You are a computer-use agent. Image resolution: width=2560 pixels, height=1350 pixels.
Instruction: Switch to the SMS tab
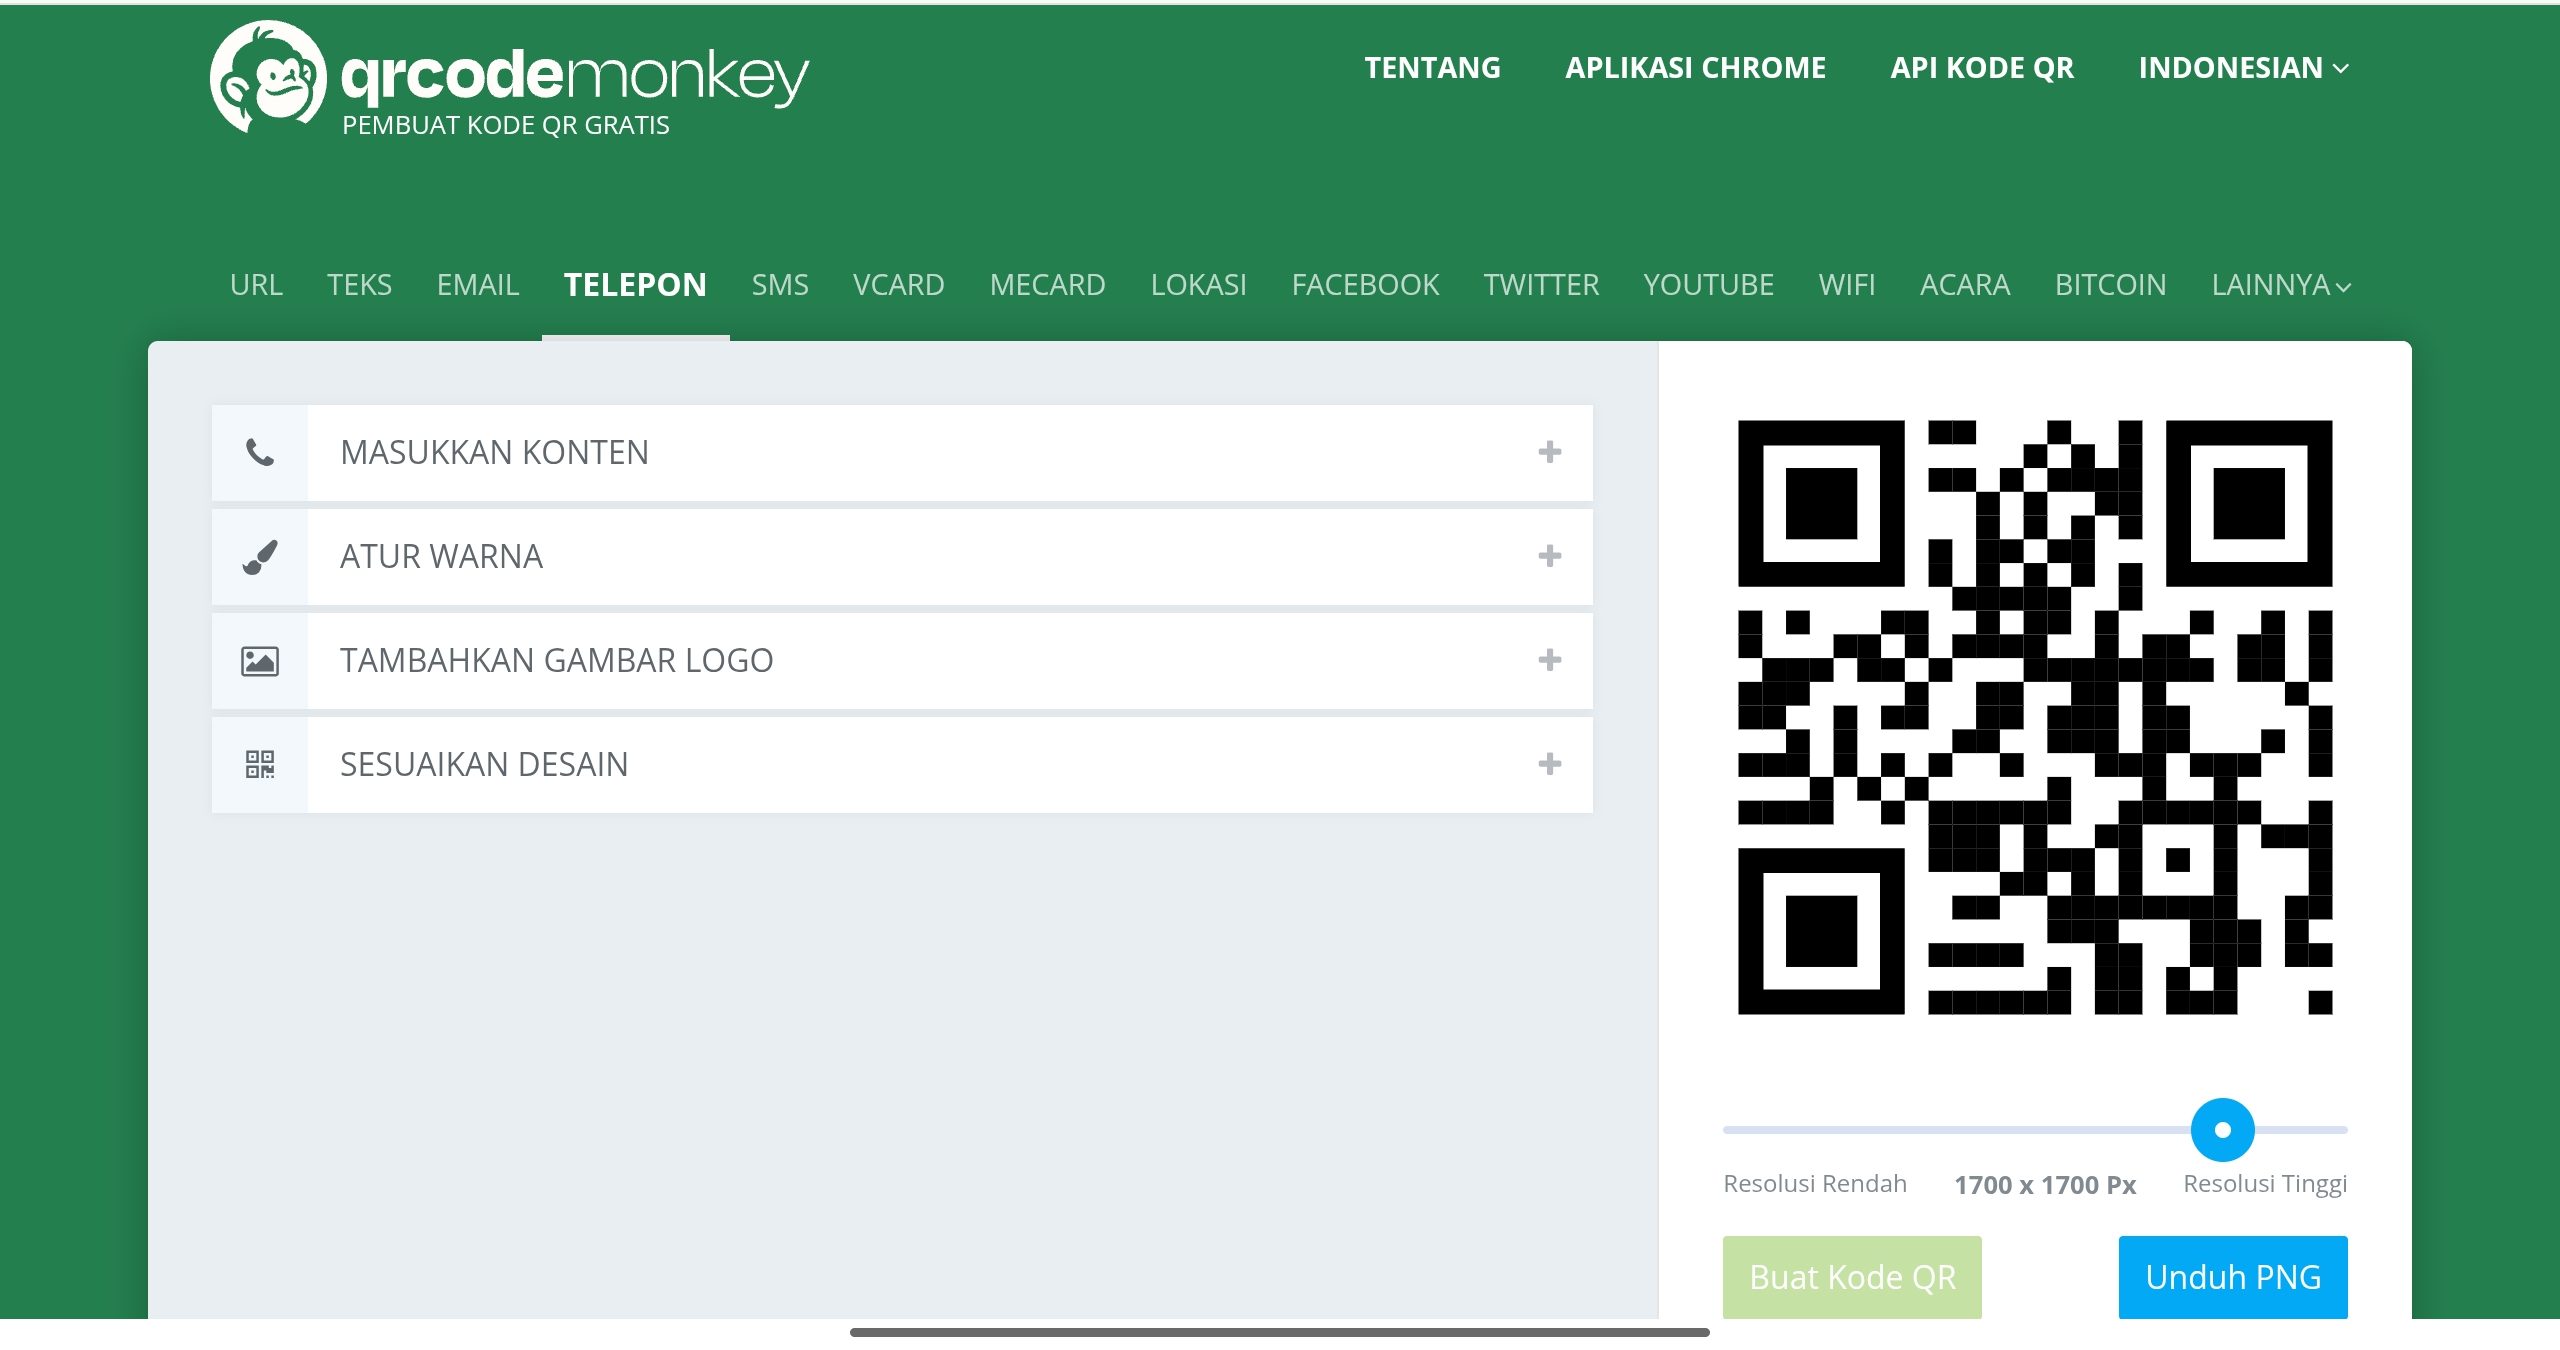tap(780, 285)
